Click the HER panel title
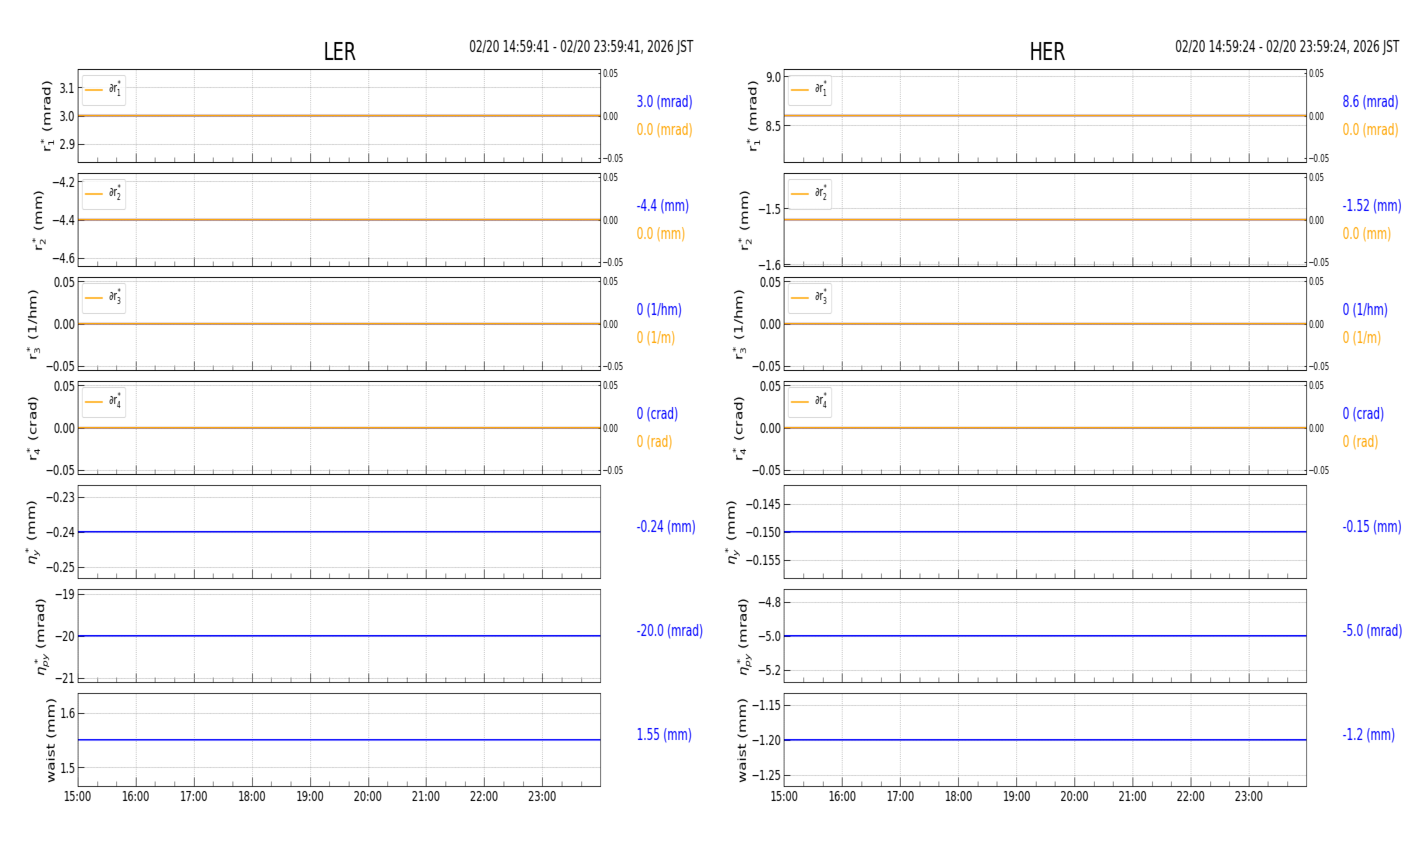Viewport: 1412px width, 864px height. 1047,52
